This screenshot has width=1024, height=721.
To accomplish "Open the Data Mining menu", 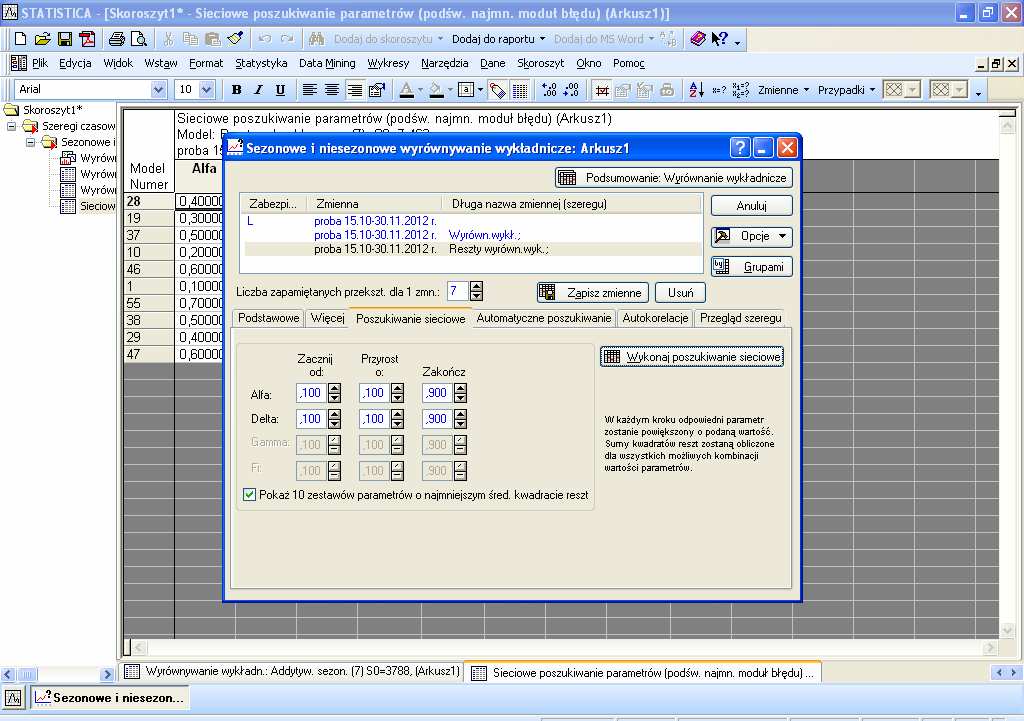I will 327,63.
